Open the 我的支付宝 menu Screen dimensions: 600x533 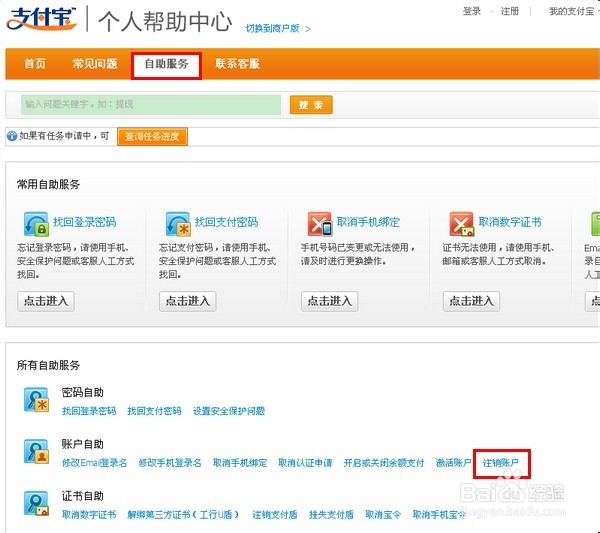tap(574, 11)
